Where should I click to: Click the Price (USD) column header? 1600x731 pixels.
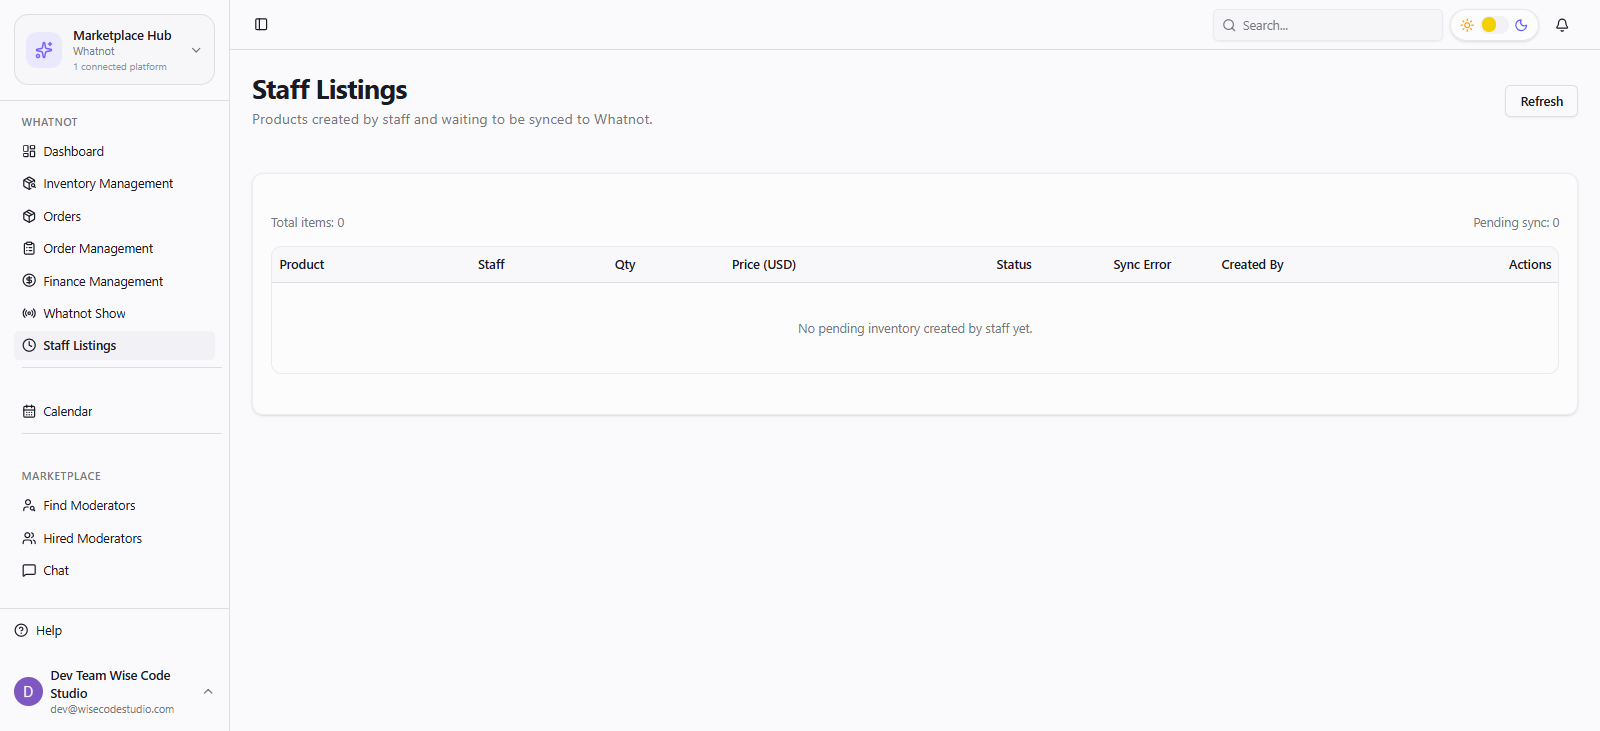(x=764, y=264)
